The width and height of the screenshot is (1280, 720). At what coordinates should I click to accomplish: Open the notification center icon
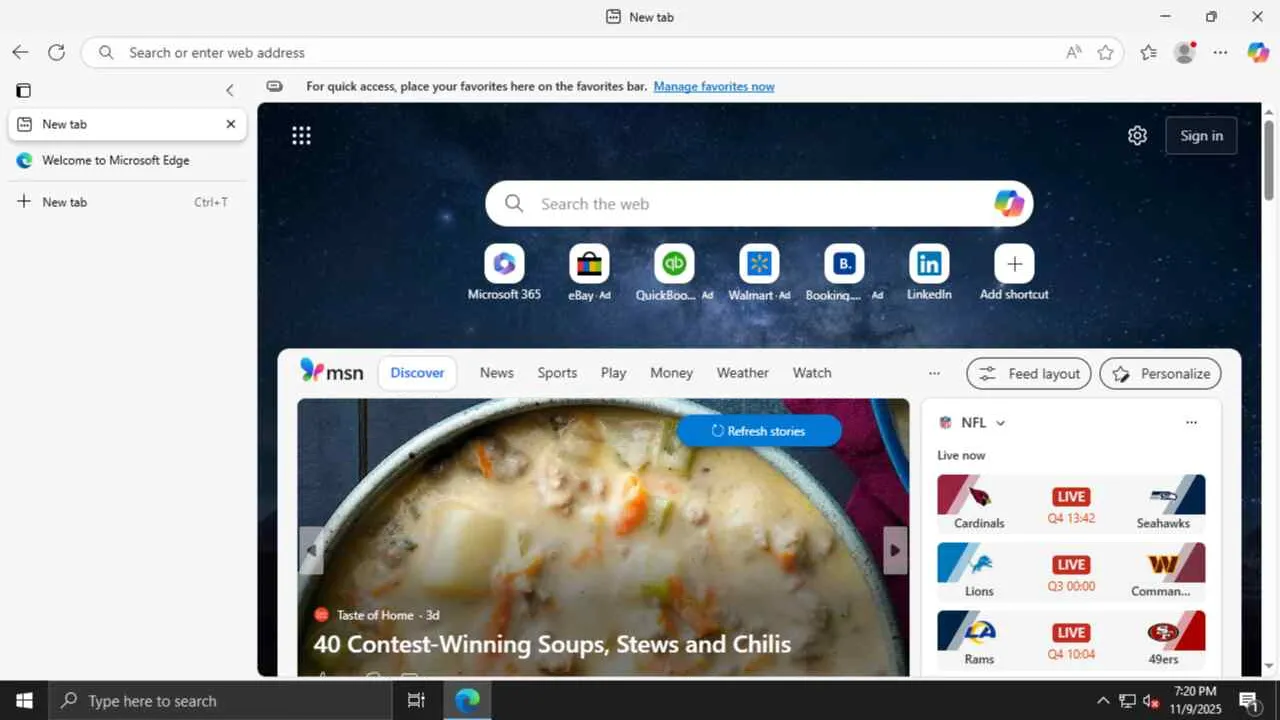point(1248,701)
